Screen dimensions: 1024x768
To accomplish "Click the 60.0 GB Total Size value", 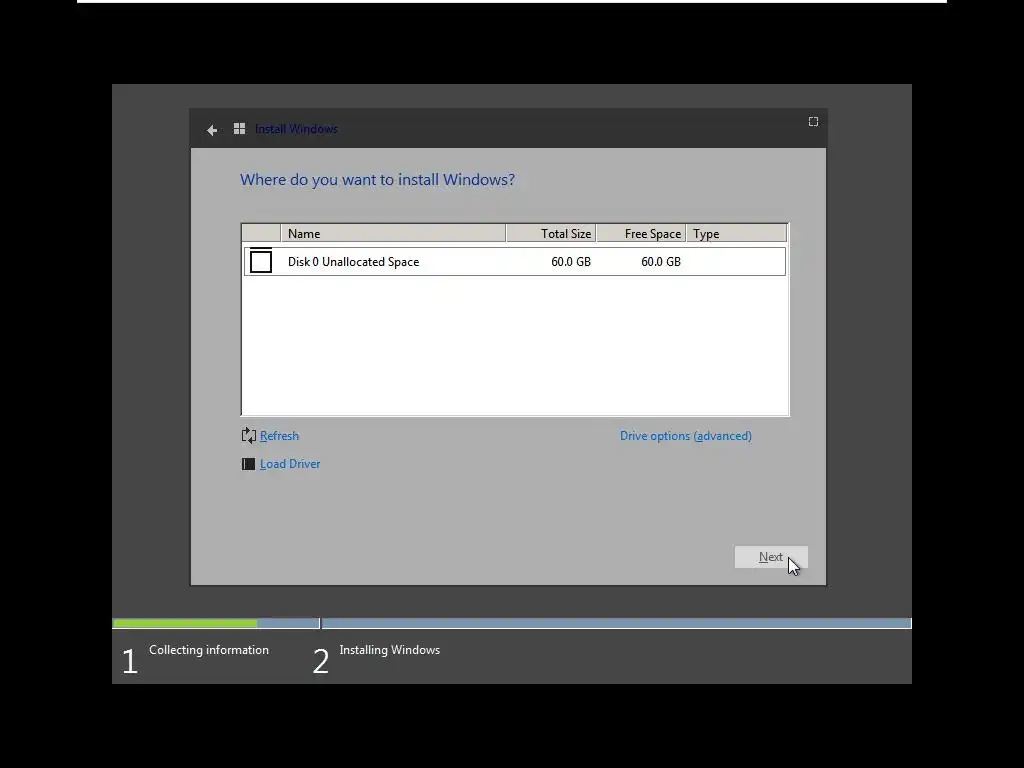I will pos(571,261).
